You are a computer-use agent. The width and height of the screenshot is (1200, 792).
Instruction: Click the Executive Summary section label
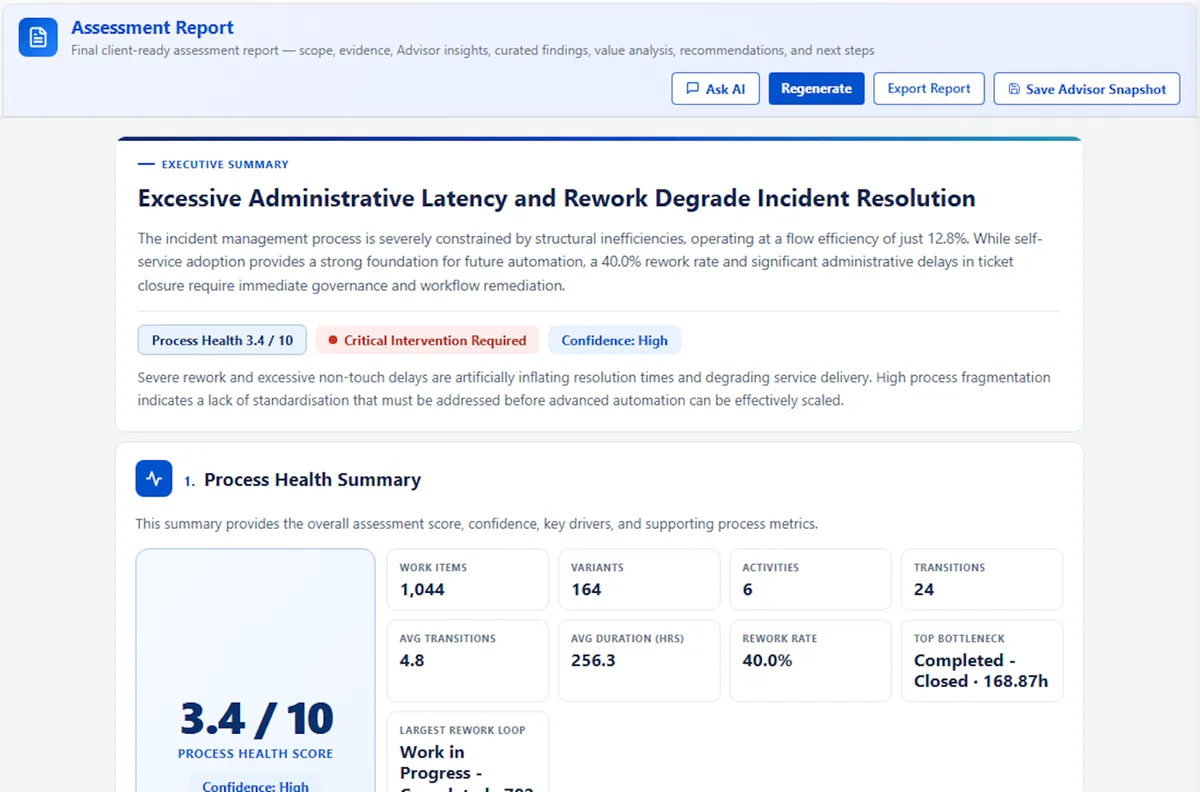pyautogui.click(x=225, y=164)
